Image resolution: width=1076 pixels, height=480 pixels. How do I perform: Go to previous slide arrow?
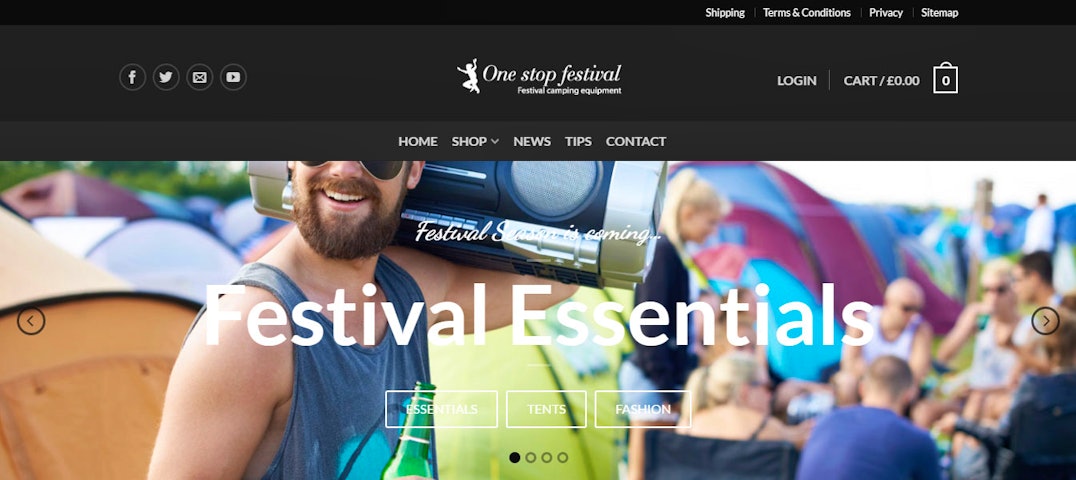click(x=31, y=321)
